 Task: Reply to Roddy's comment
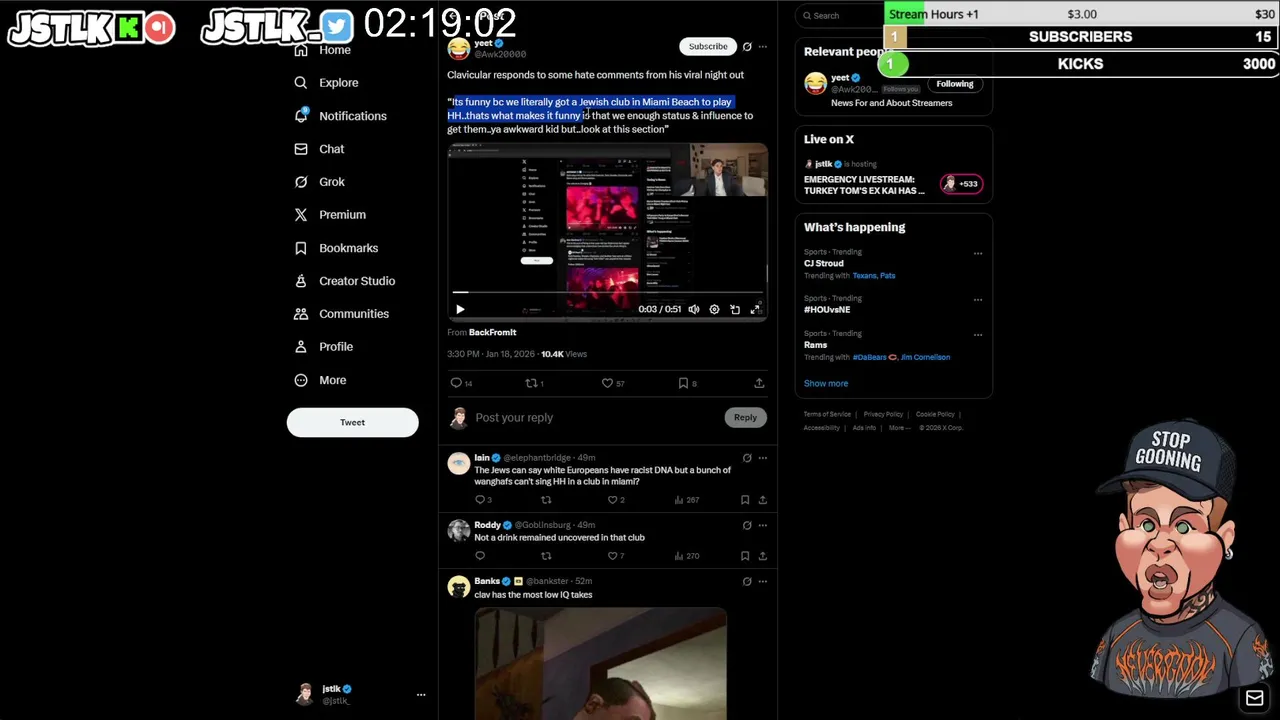(x=480, y=556)
